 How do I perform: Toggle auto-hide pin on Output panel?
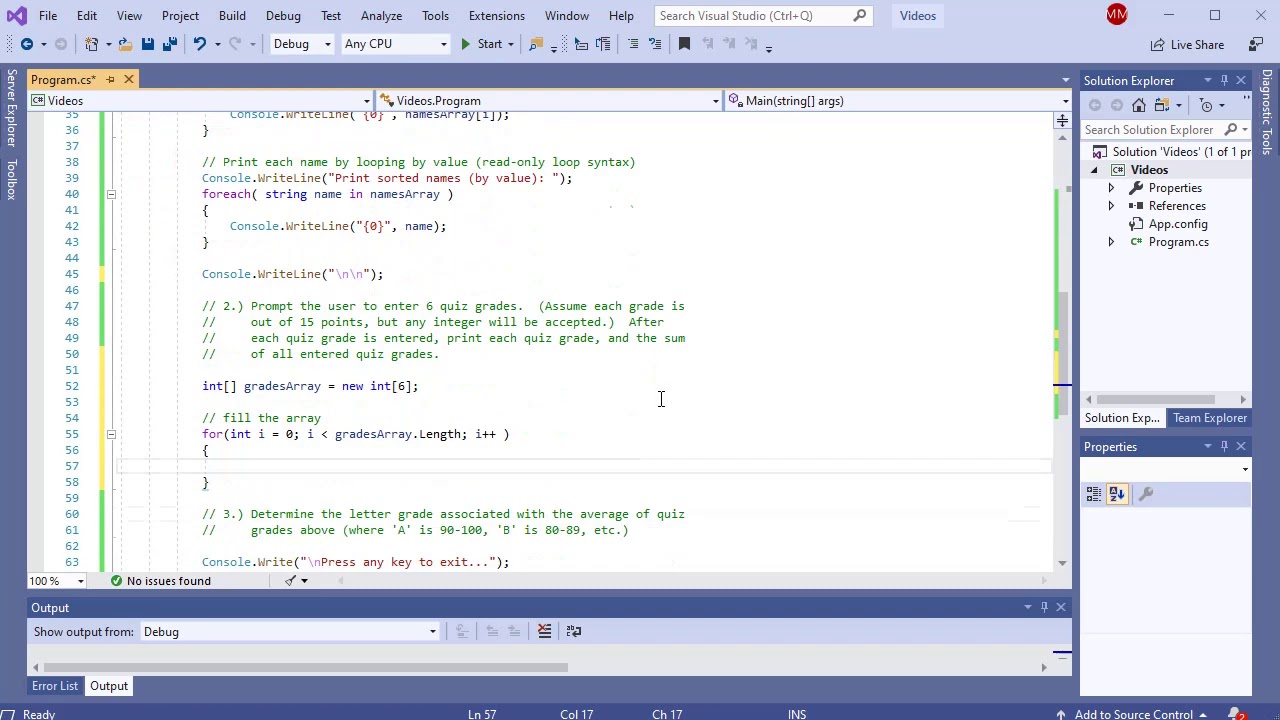[x=1044, y=607]
